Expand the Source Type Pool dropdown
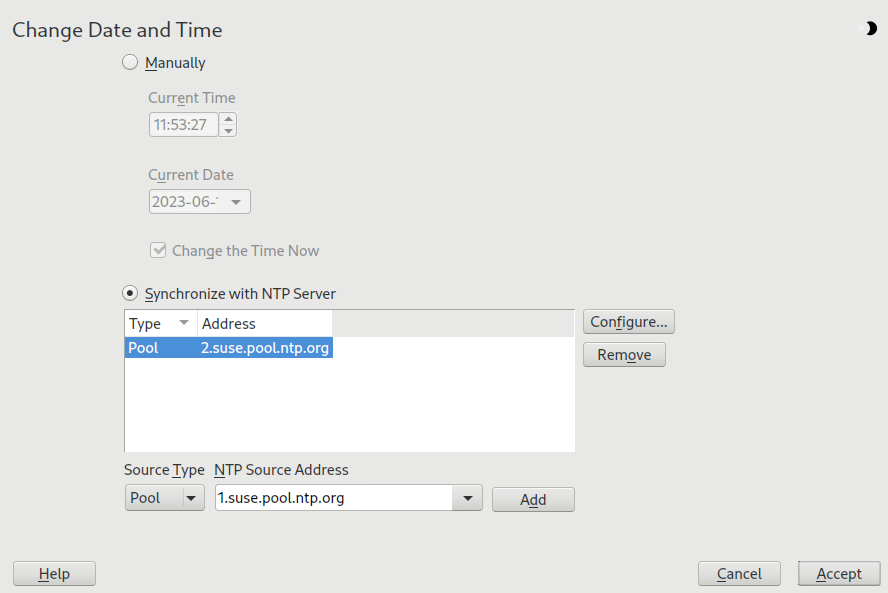Viewport: 888px width, 593px height. pyautogui.click(x=193, y=498)
